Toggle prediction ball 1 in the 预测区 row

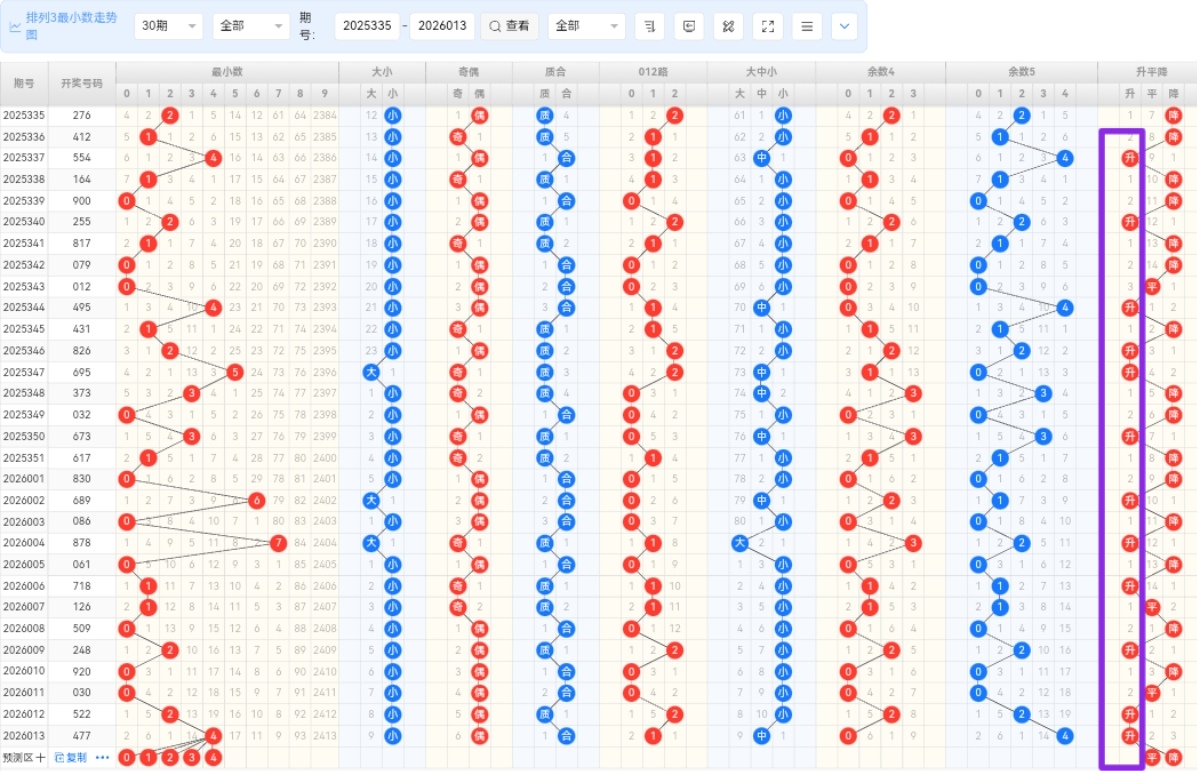(x=148, y=758)
